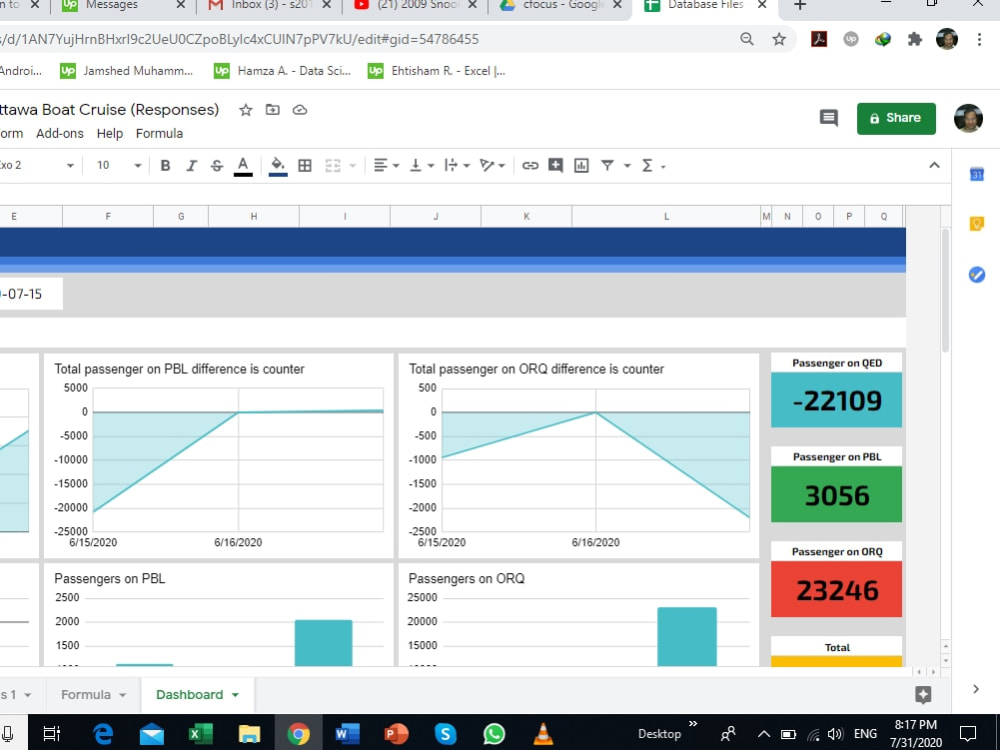Open the Google Calendar side panel

point(976,173)
